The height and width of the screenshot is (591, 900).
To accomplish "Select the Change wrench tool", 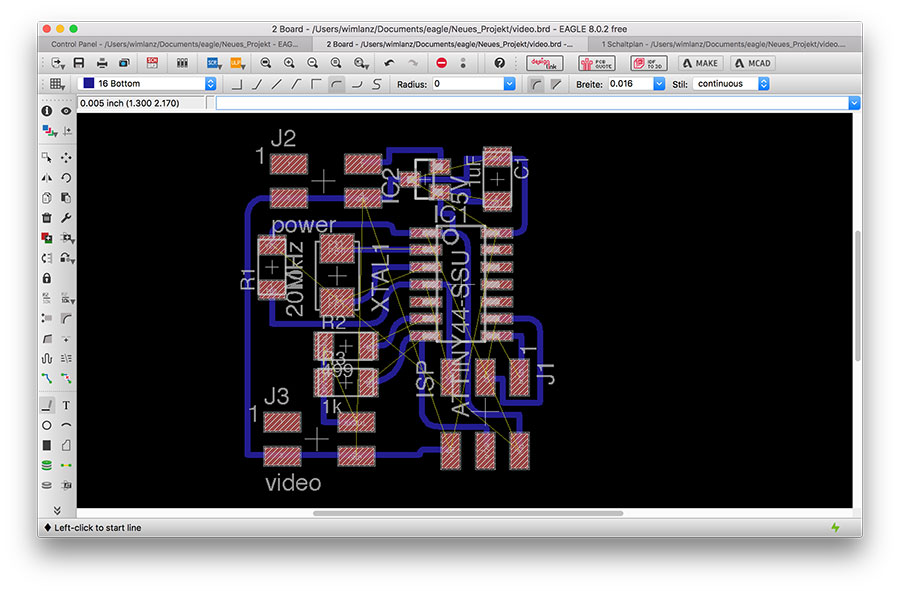I will click(67, 217).
